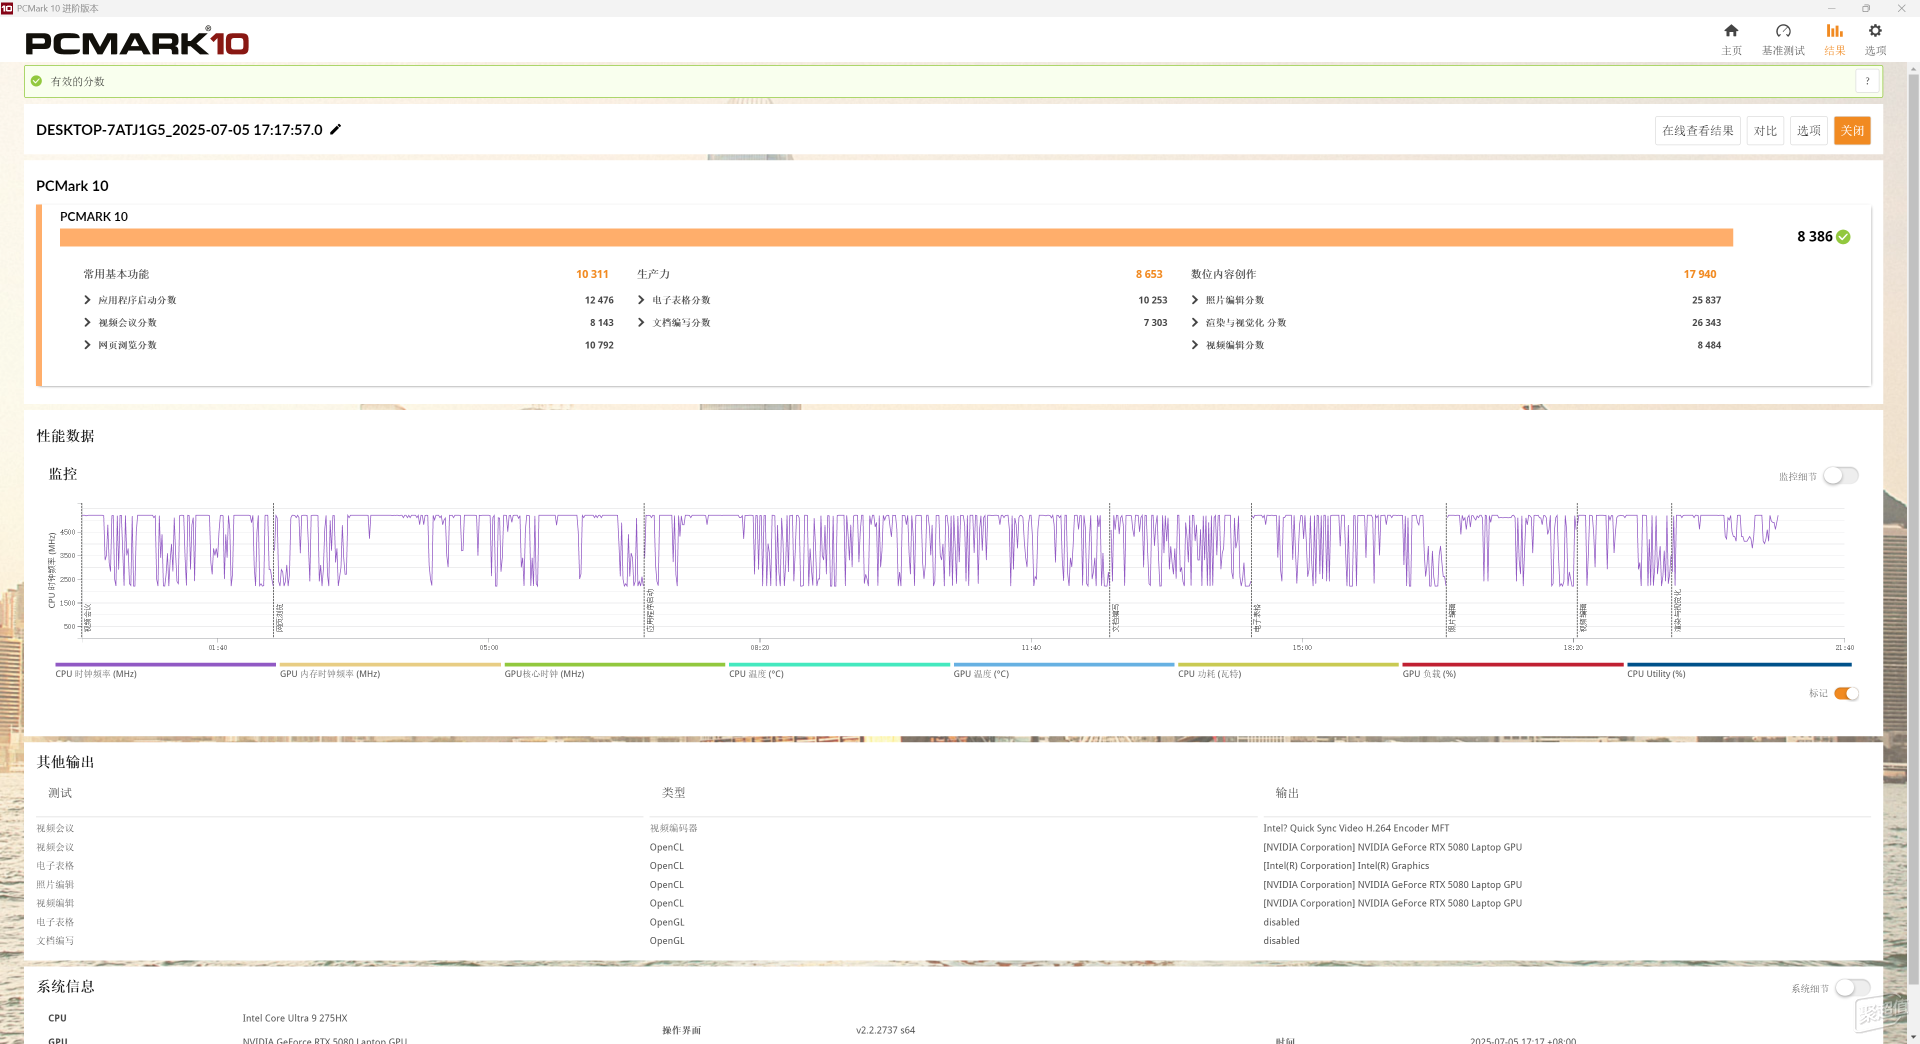Select the GPU 温度 legend swatch
The height and width of the screenshot is (1044, 1920).
click(x=1063, y=664)
